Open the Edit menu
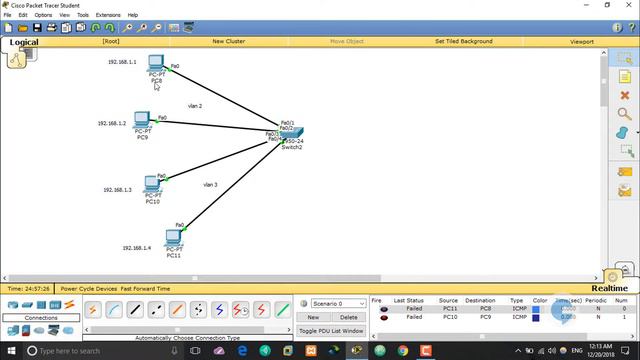 click(x=23, y=15)
